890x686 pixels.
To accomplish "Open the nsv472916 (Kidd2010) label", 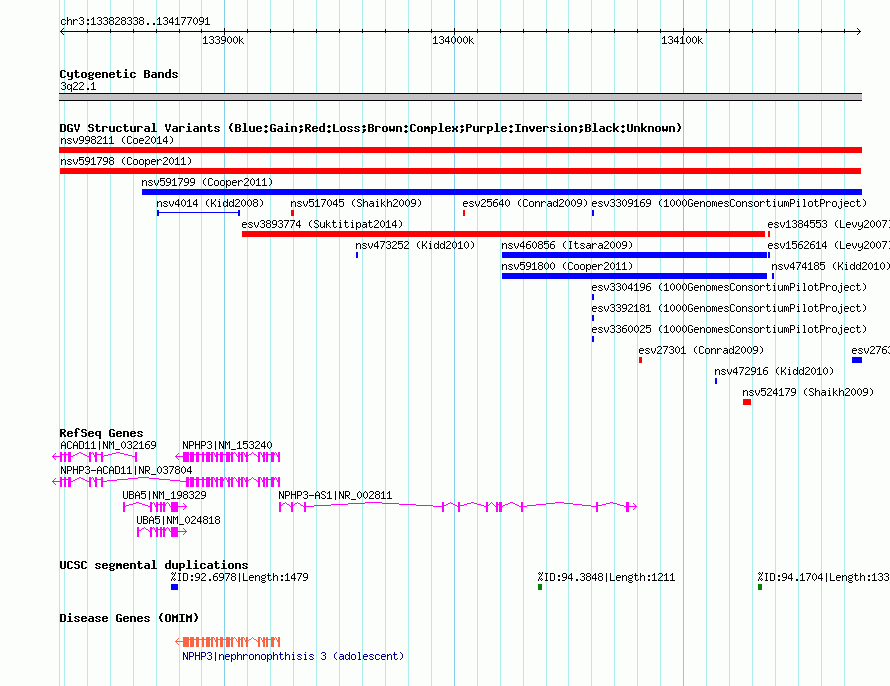I will [774, 371].
